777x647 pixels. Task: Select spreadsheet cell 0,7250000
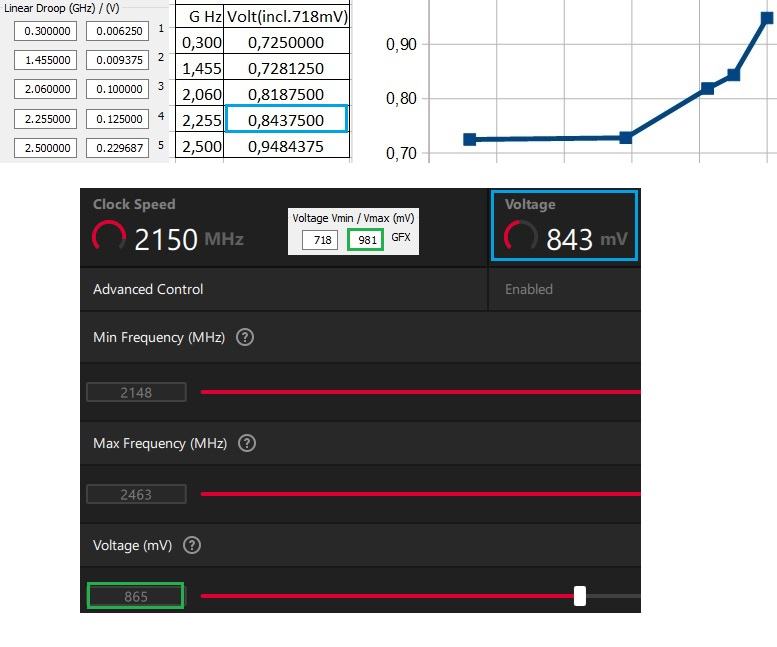286,41
